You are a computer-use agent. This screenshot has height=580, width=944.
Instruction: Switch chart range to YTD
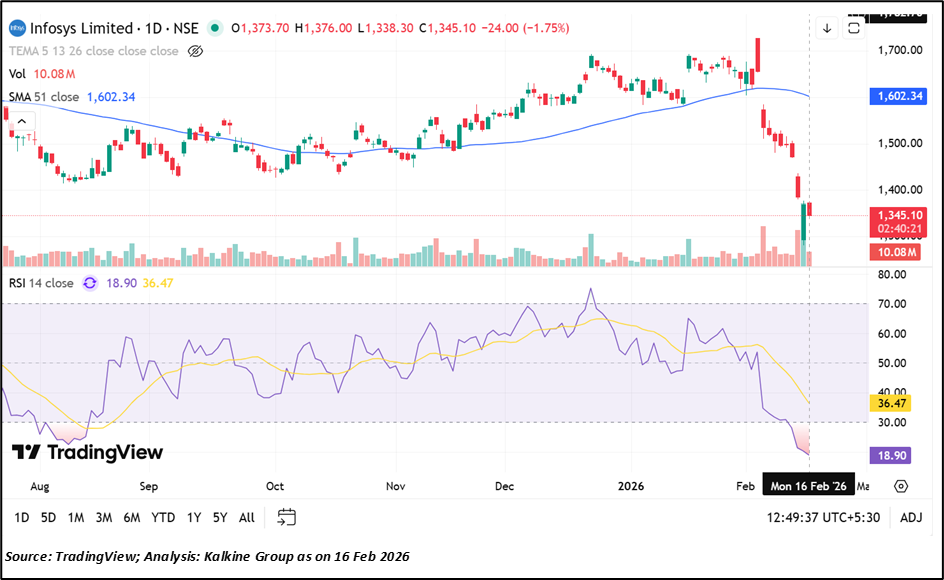(163, 517)
